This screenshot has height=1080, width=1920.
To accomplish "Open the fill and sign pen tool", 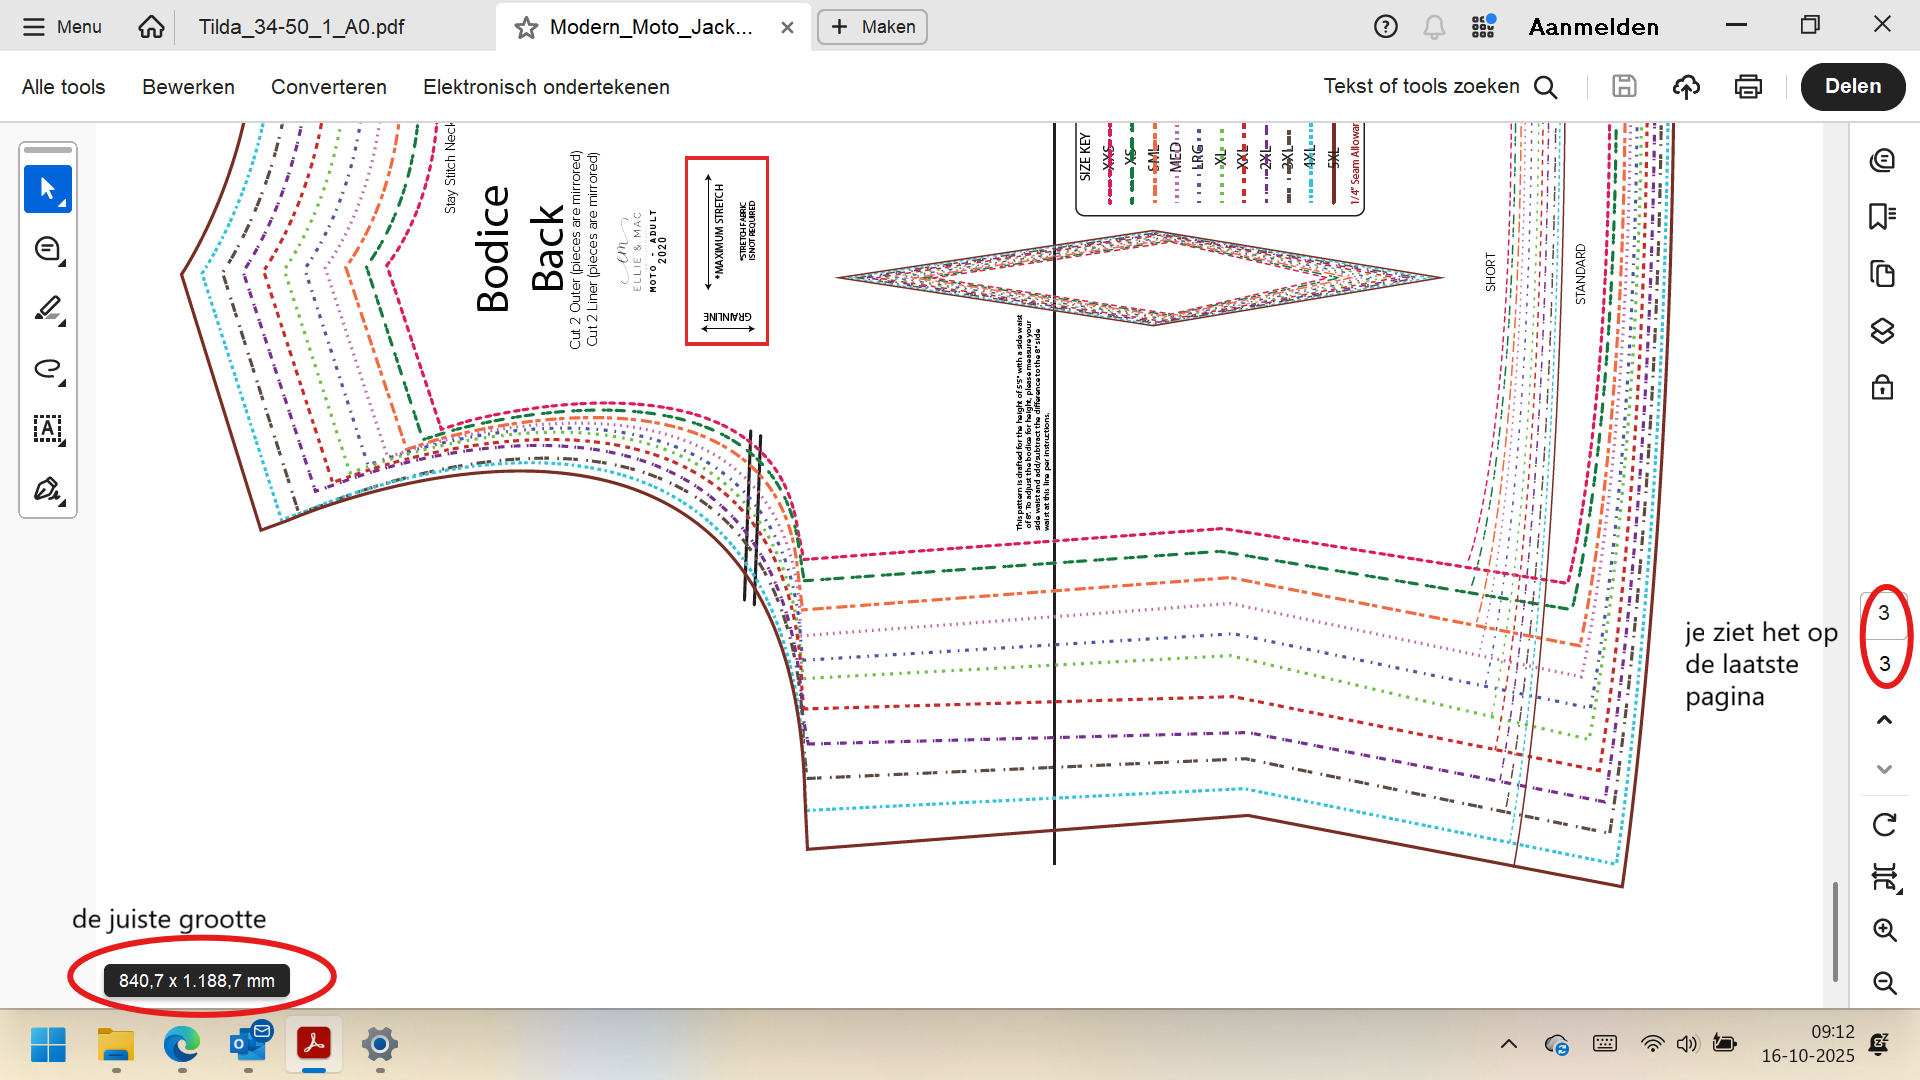I will pos(47,489).
